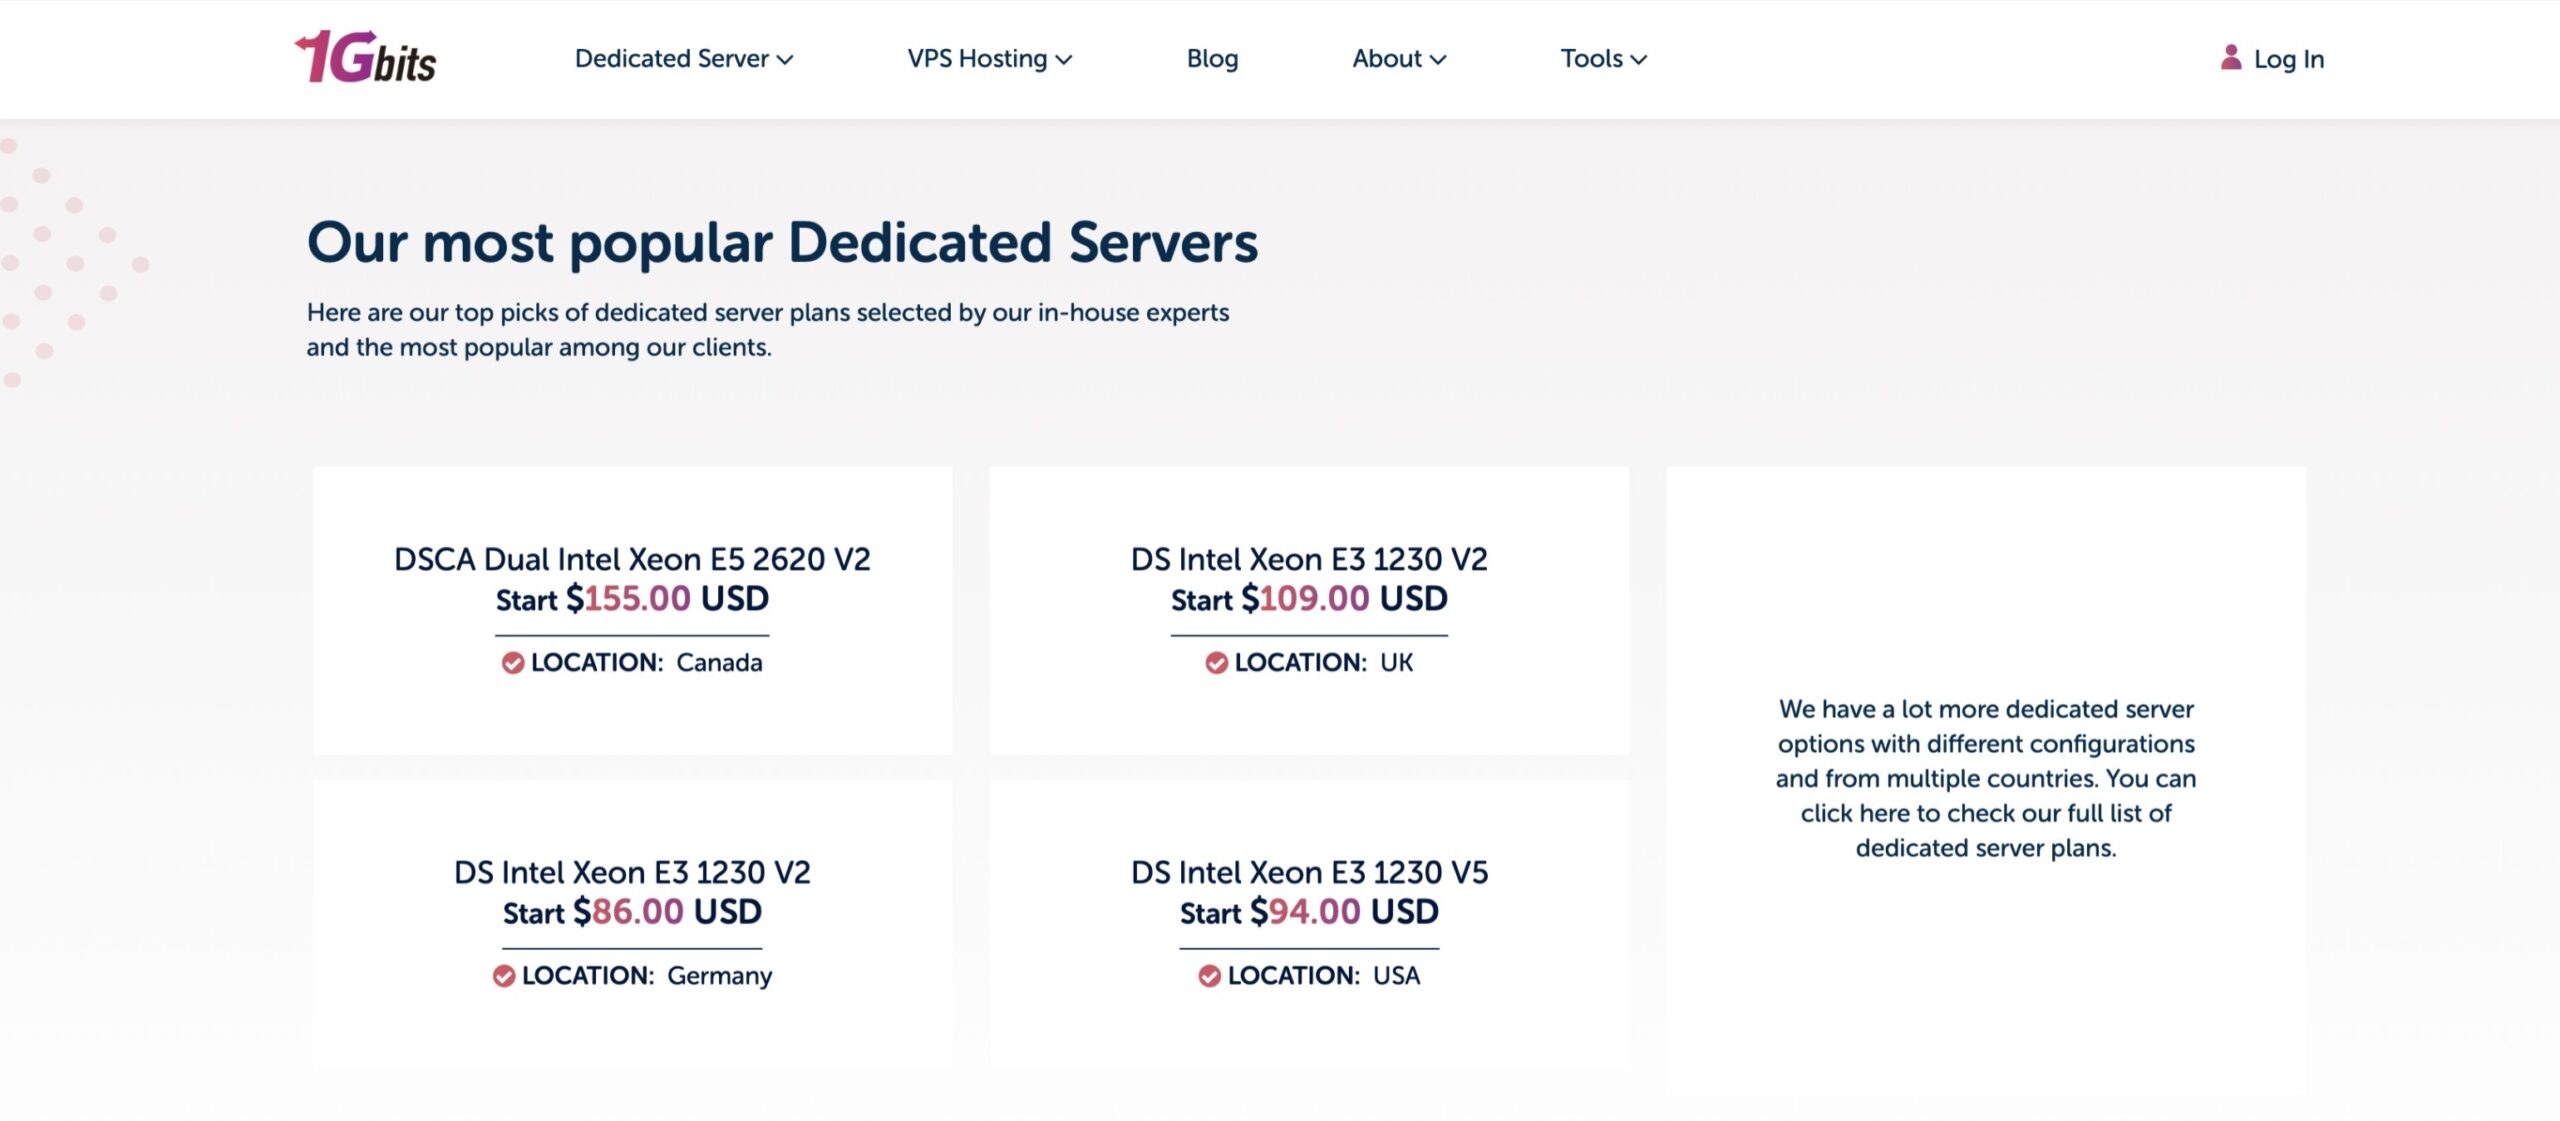The width and height of the screenshot is (2560, 1121).
Task: Click the LOCATION: Germany text
Action: [647, 976]
